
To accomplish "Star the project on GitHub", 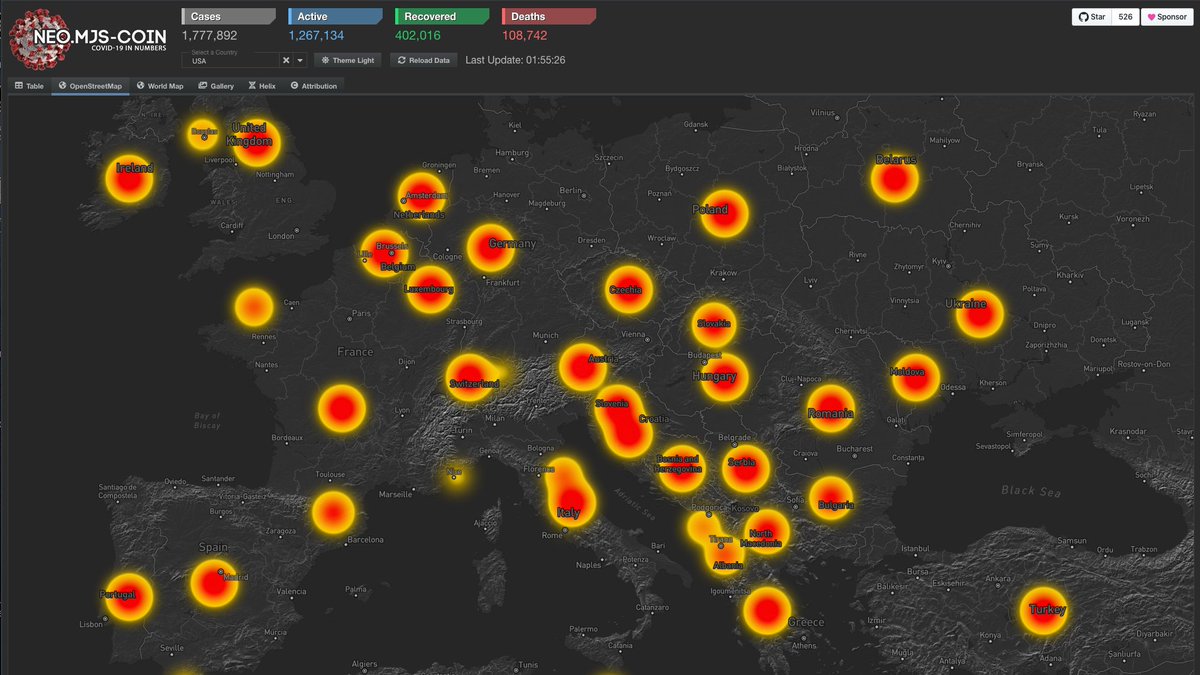I will click(1091, 17).
